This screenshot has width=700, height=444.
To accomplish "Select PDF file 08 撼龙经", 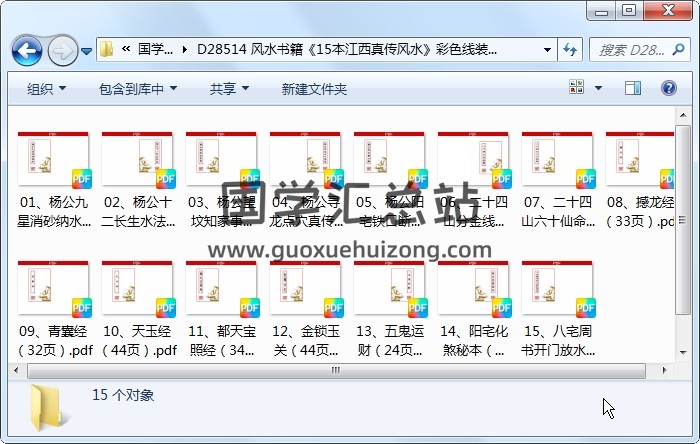I will tap(641, 180).
